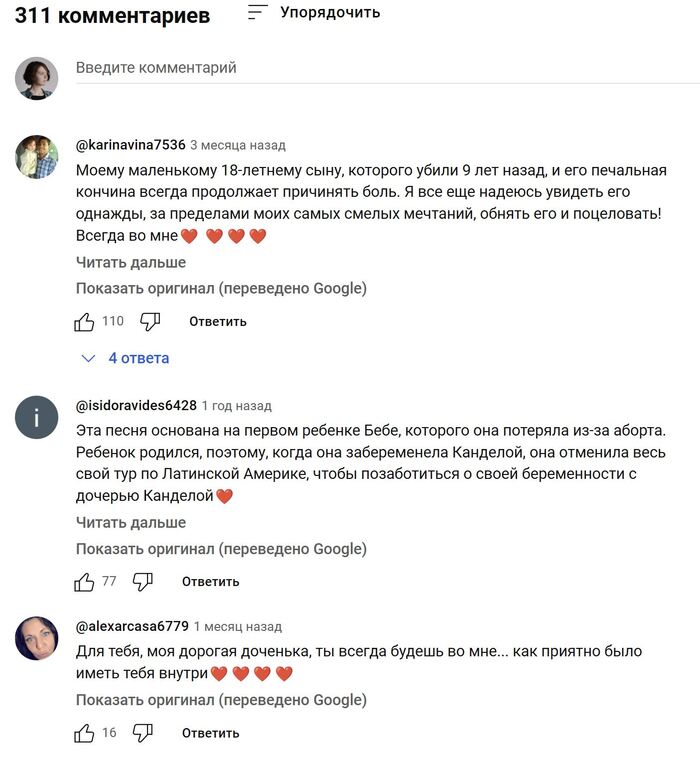Show original text of @alexarcasa6779's comment
Image resolution: width=700 pixels, height=757 pixels.
point(221,700)
